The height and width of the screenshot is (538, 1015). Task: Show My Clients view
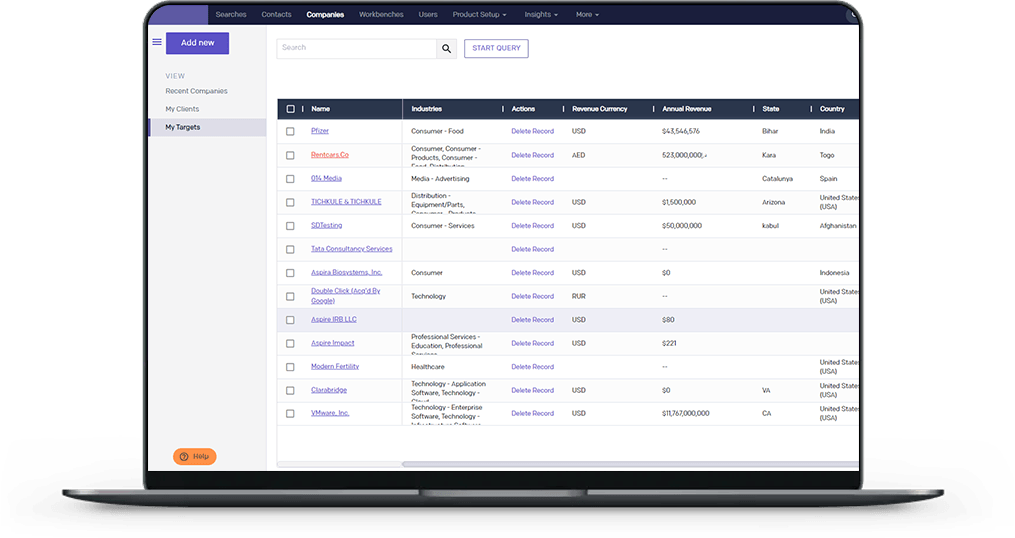[x=182, y=109]
